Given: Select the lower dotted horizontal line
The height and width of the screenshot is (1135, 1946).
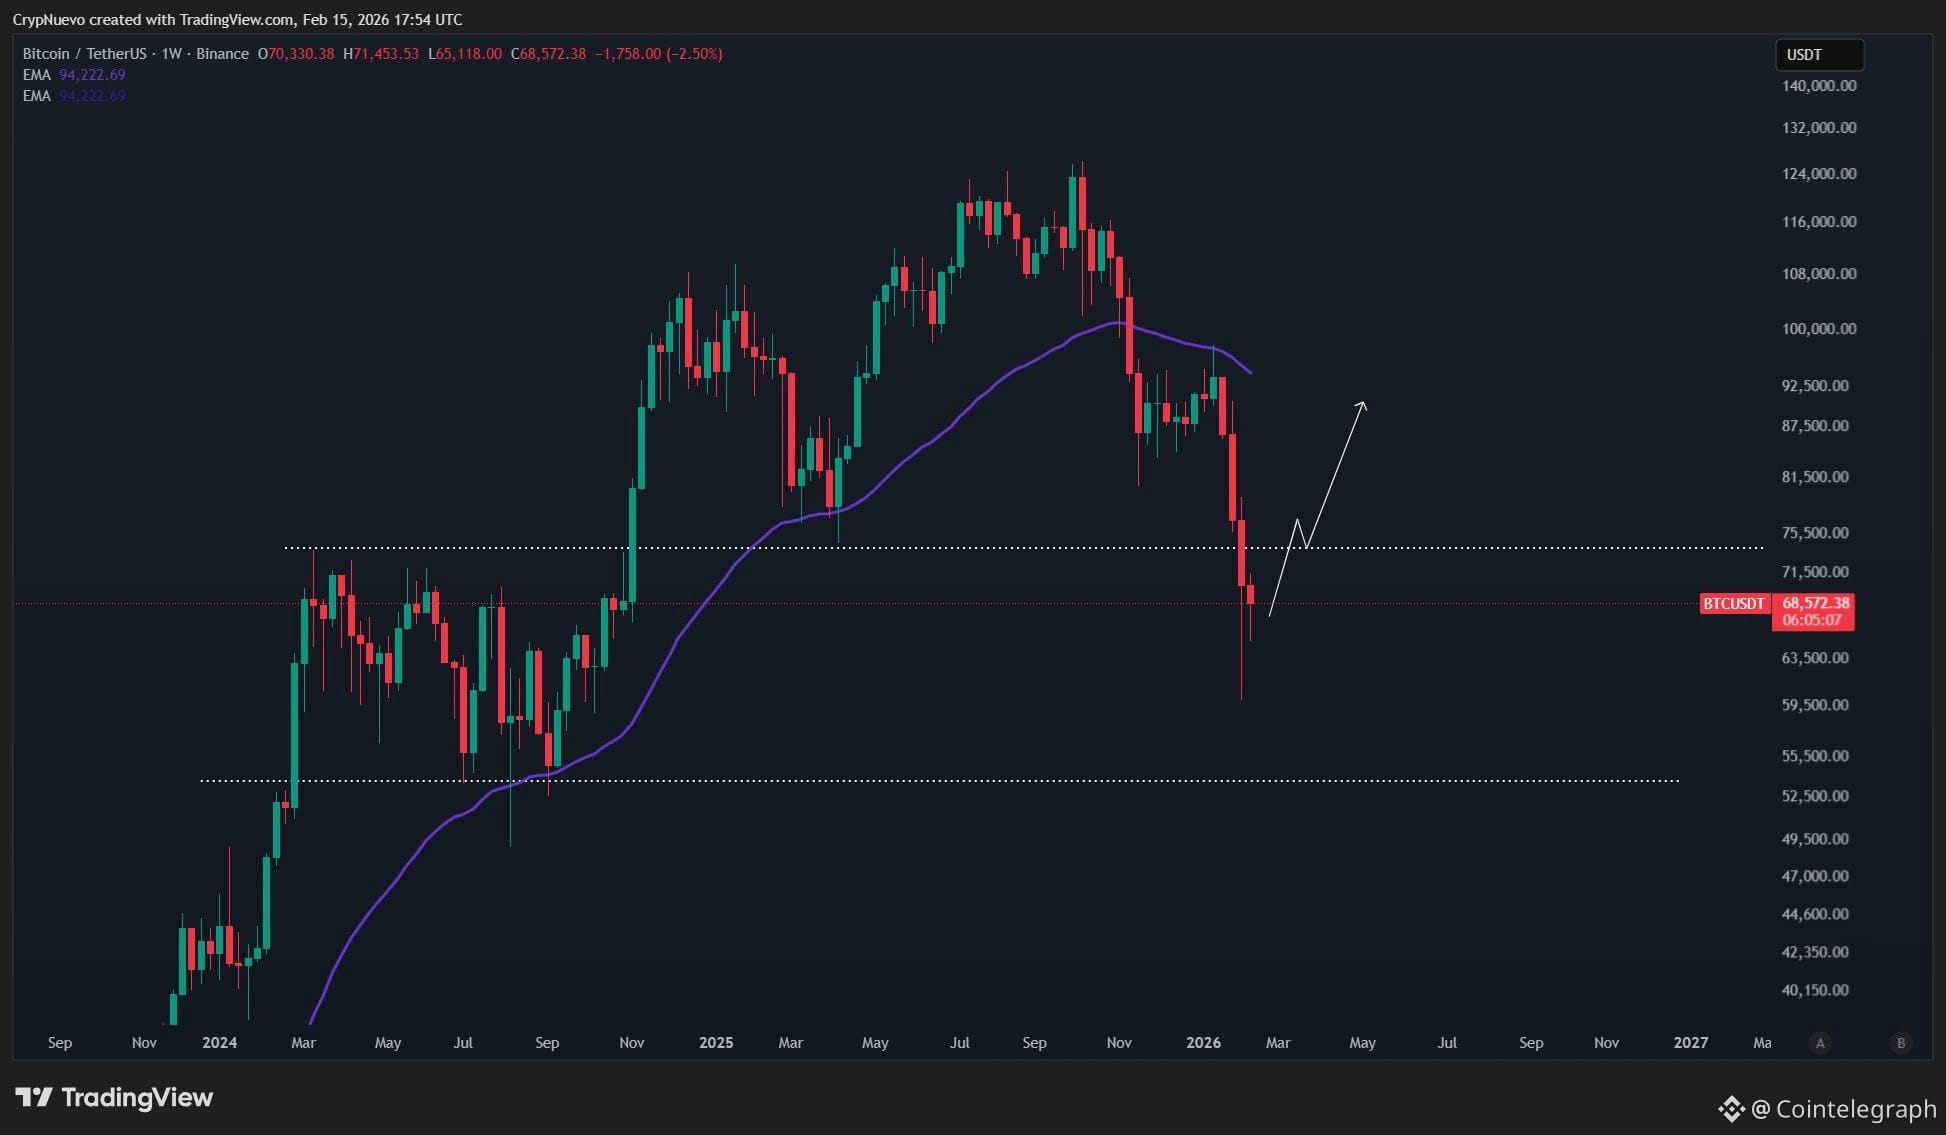Looking at the screenshot, I should (1000, 780).
